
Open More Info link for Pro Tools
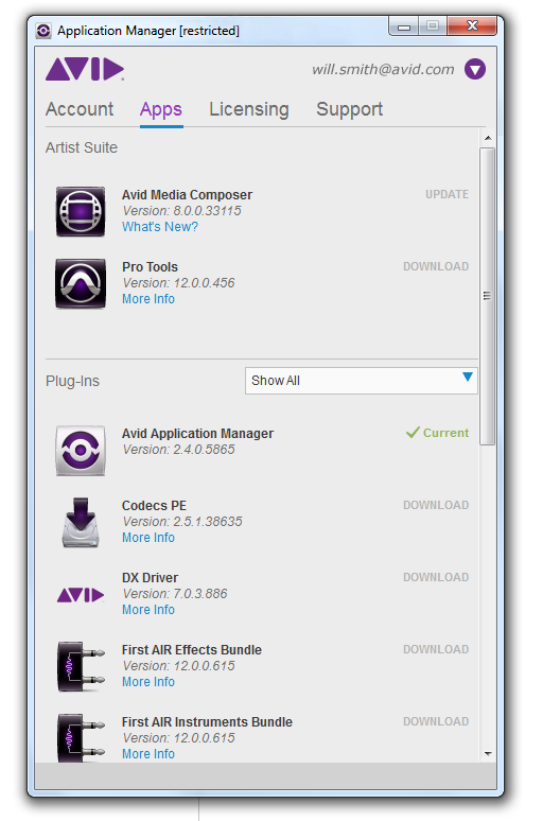click(x=148, y=299)
